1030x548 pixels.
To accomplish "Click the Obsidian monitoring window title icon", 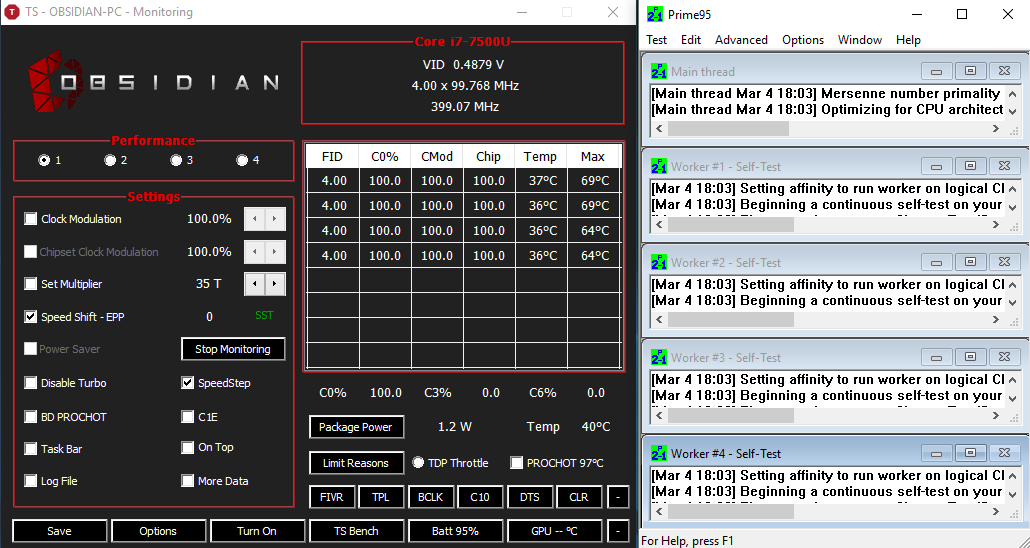I will (12, 12).
